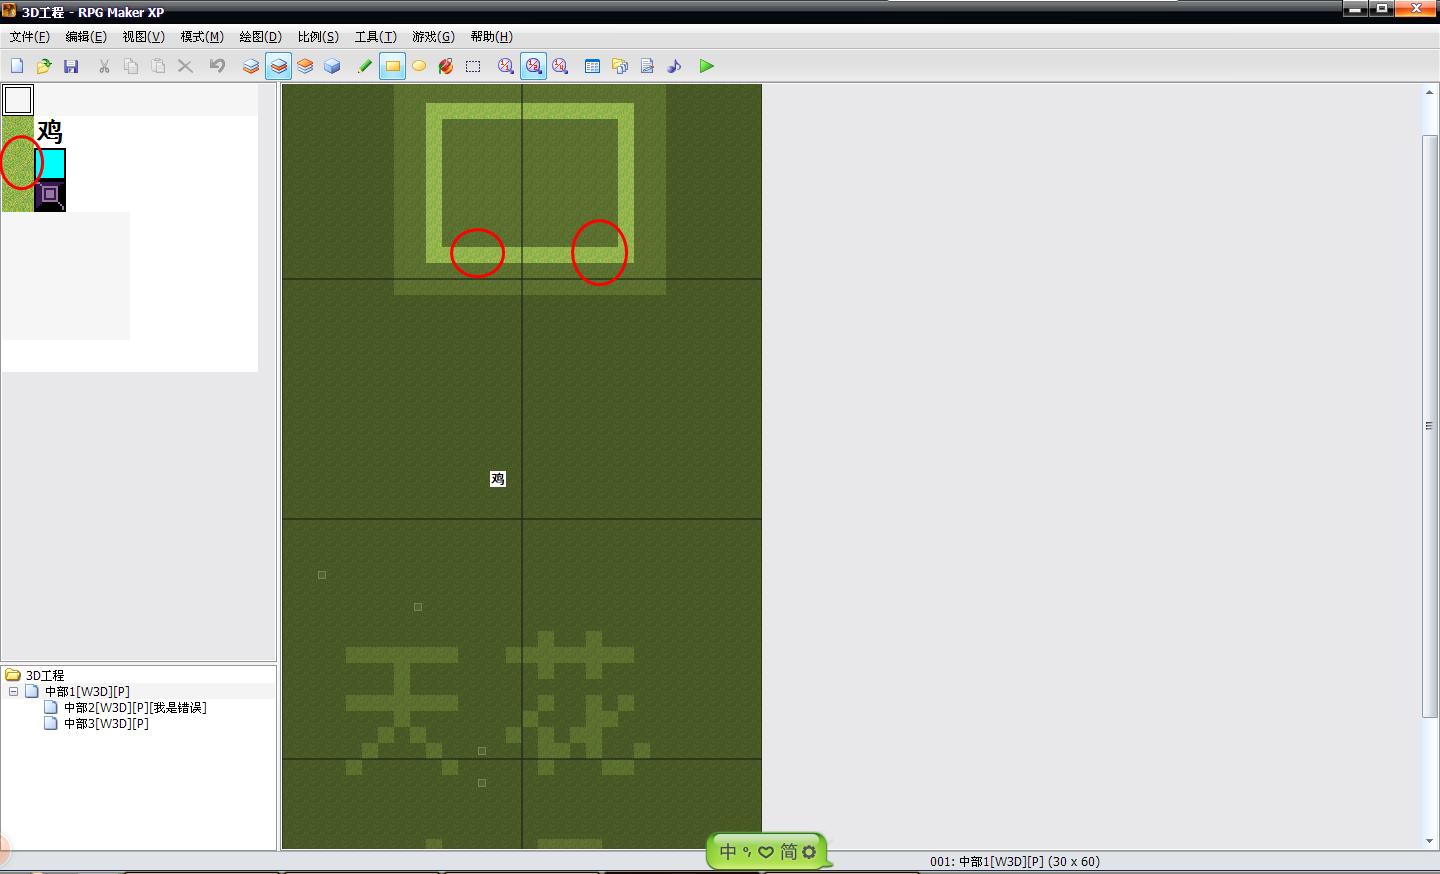
Task: Select the Flood Fill tool
Action: coord(446,66)
